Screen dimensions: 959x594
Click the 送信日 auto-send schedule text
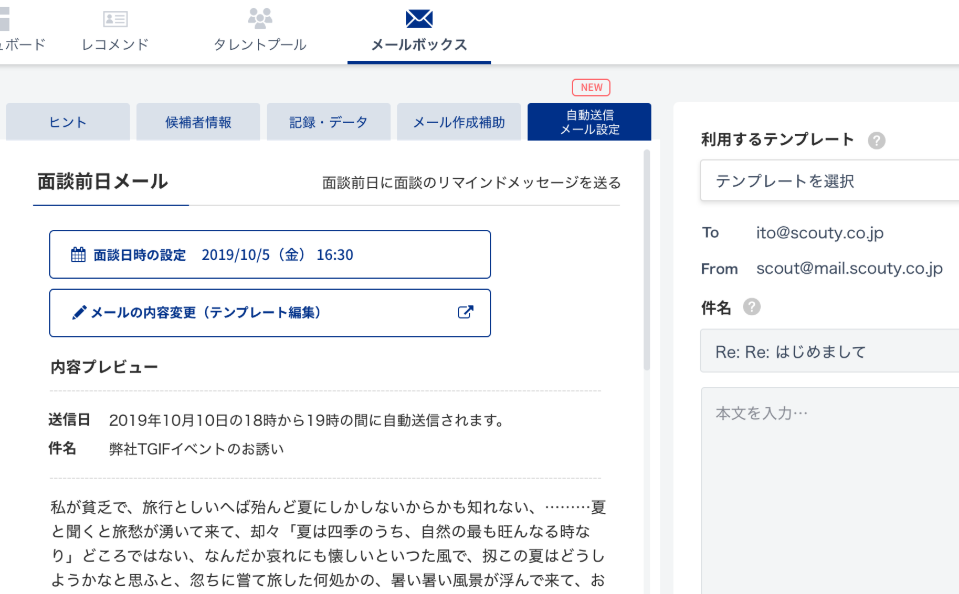307,420
